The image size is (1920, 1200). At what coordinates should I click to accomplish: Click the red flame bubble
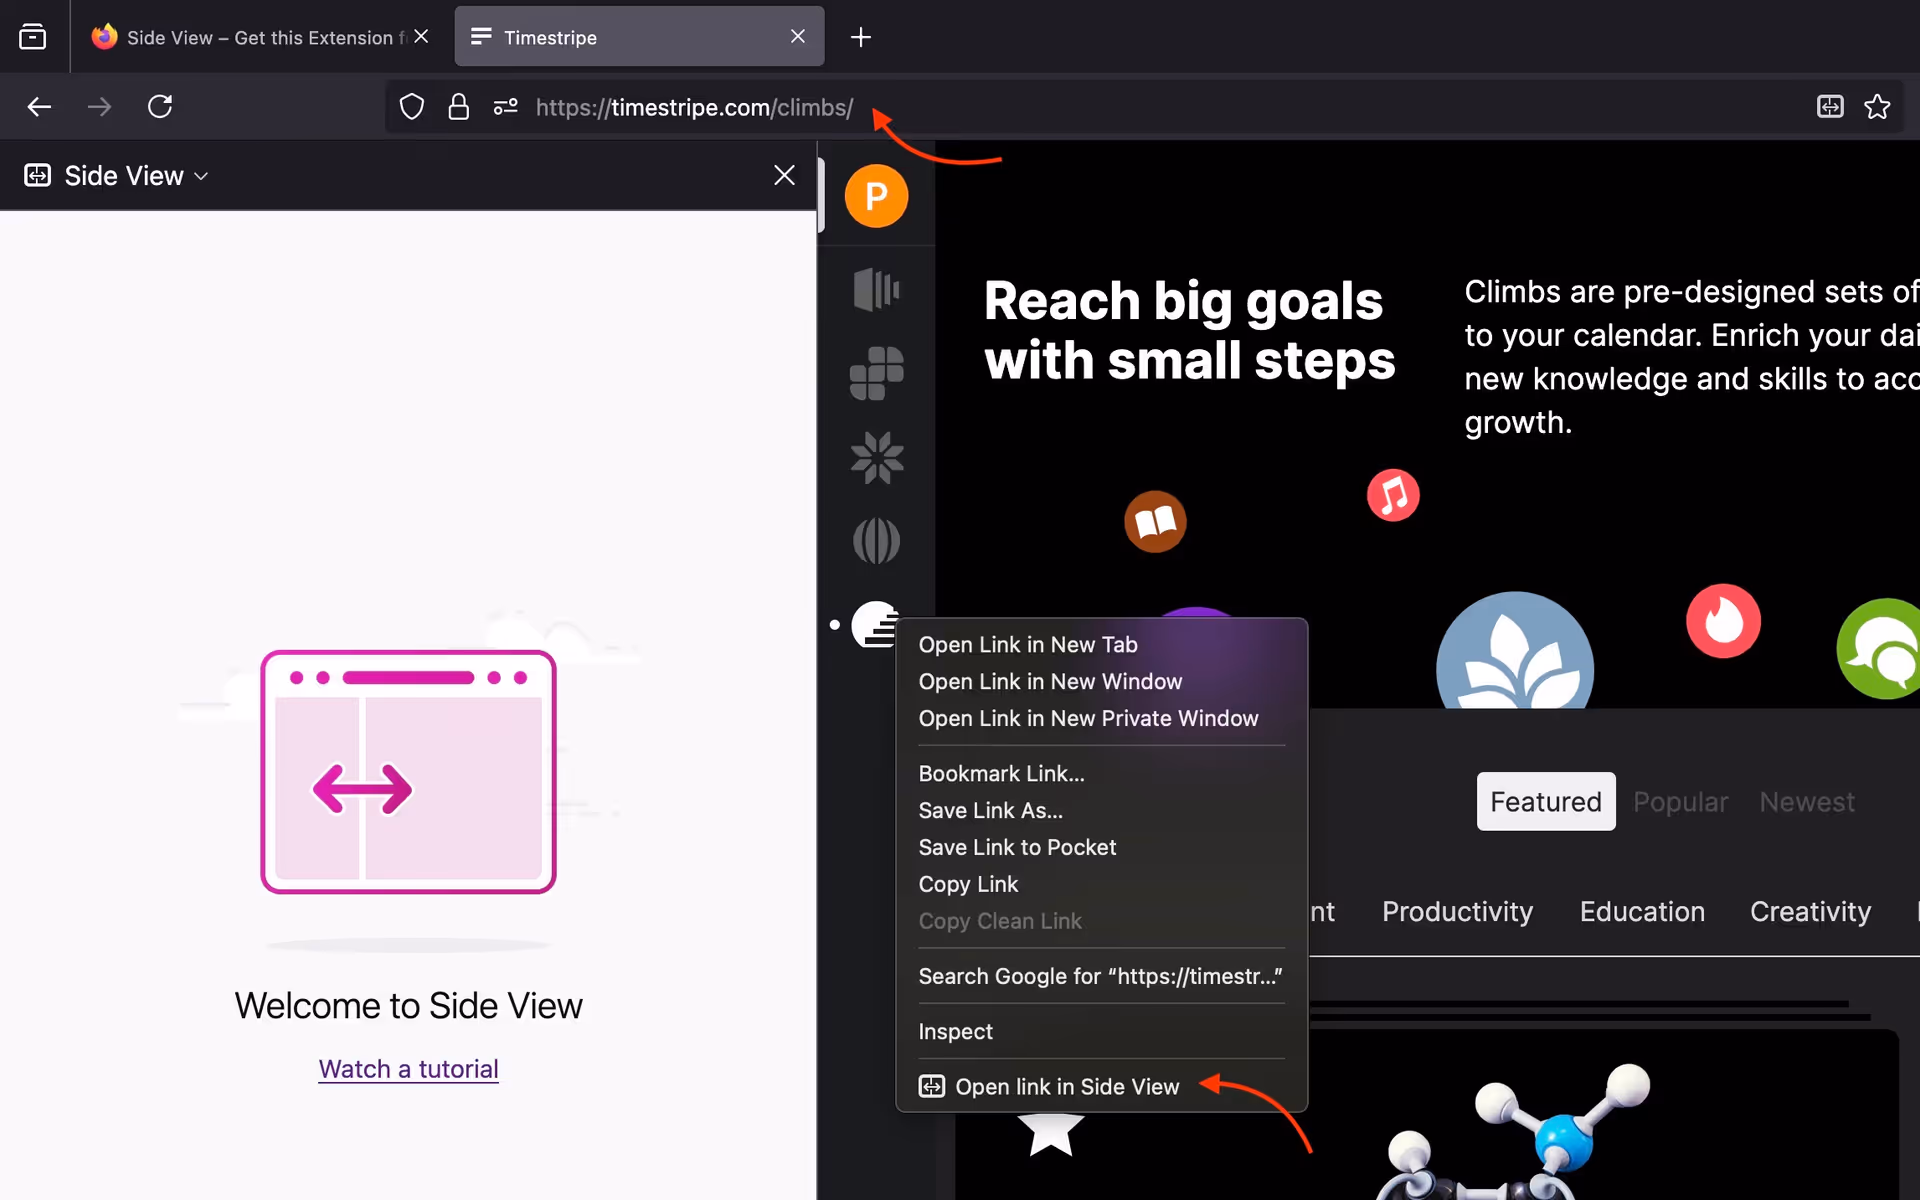(x=1723, y=621)
